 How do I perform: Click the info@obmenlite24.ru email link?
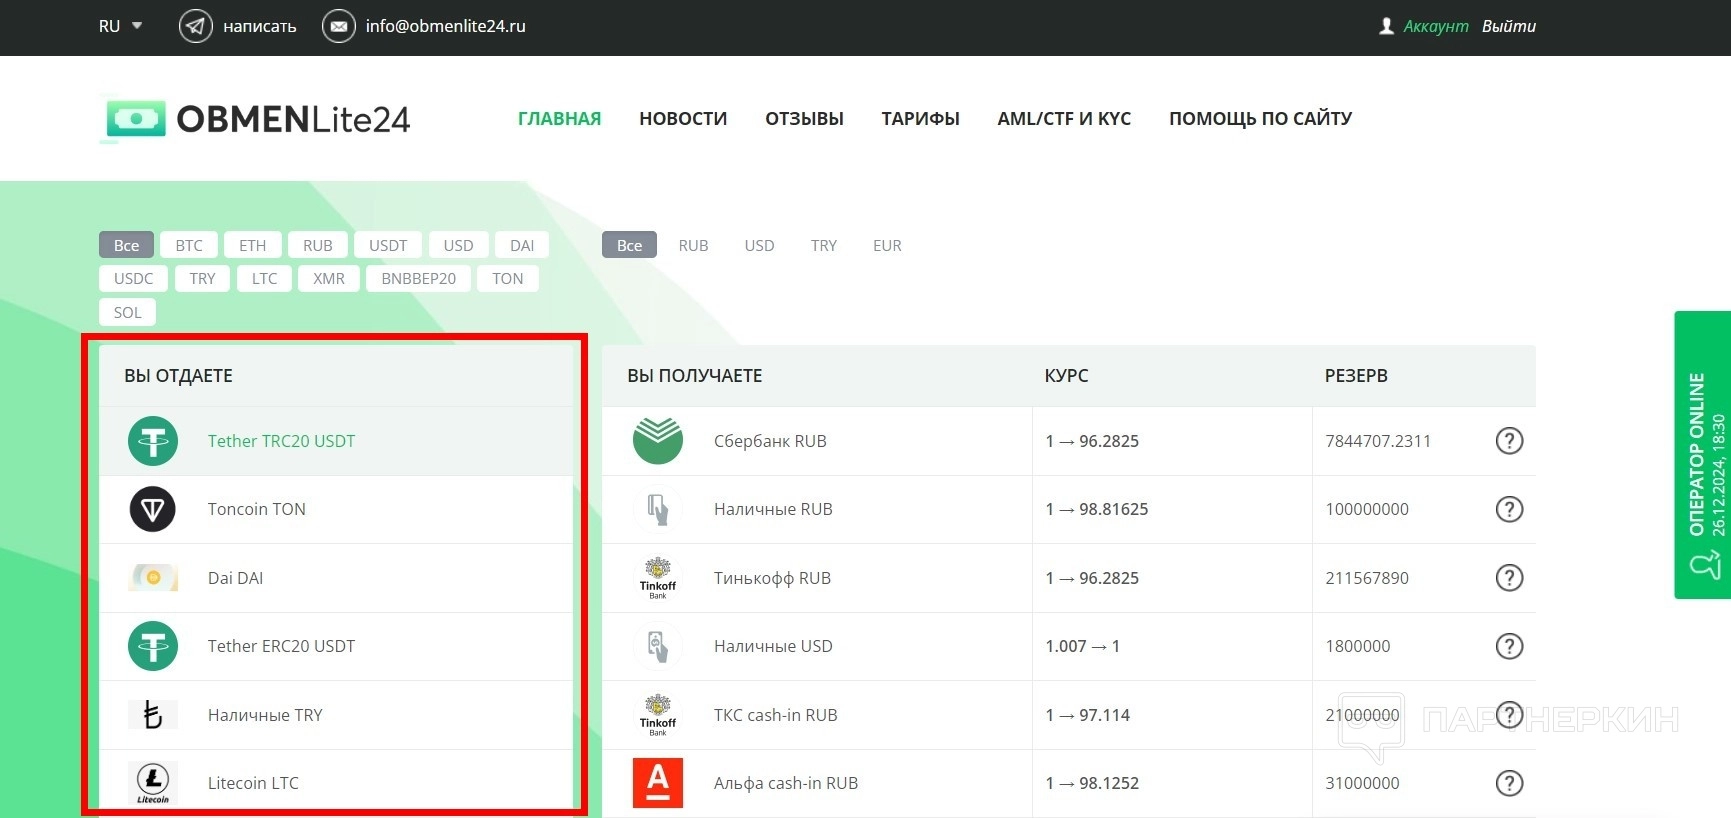pyautogui.click(x=445, y=26)
